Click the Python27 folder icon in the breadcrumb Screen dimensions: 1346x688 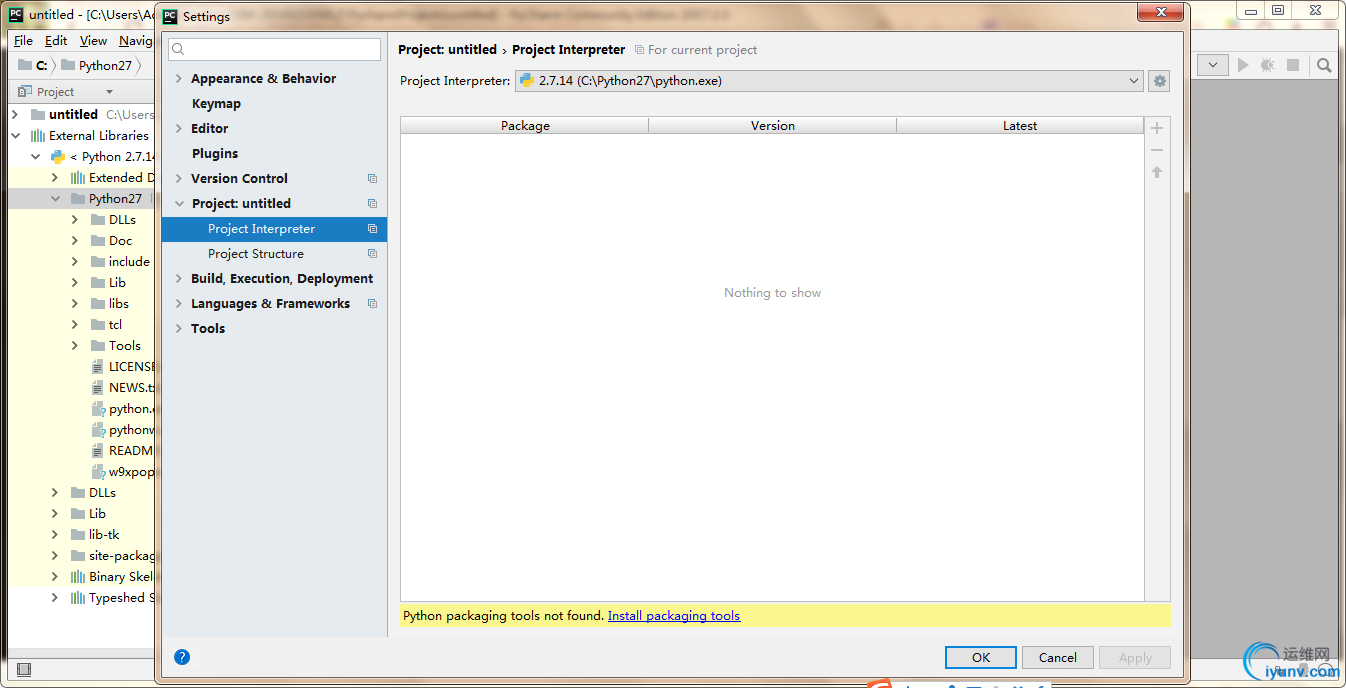tap(68, 65)
